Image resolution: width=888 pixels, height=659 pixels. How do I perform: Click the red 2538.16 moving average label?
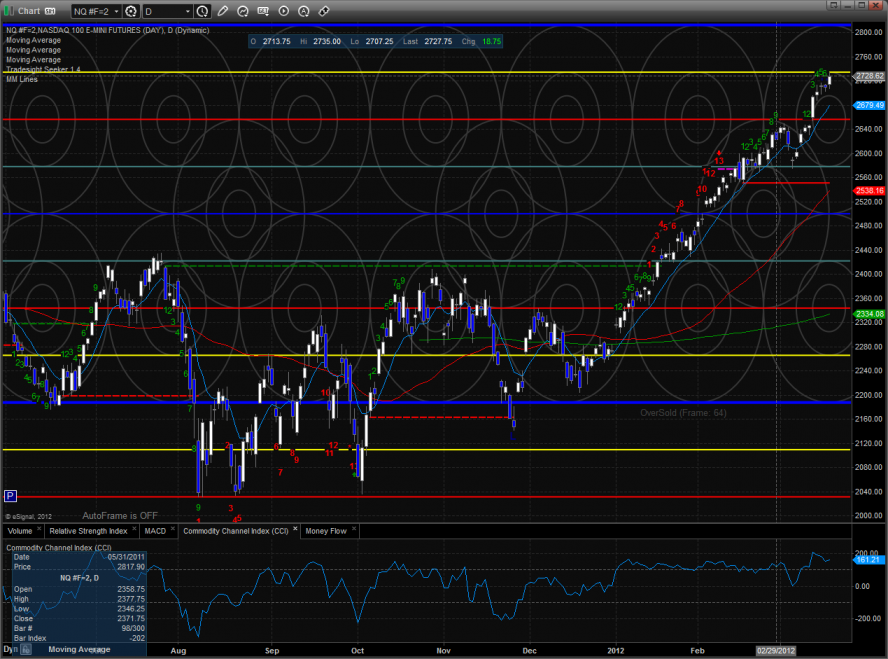[x=866, y=189]
